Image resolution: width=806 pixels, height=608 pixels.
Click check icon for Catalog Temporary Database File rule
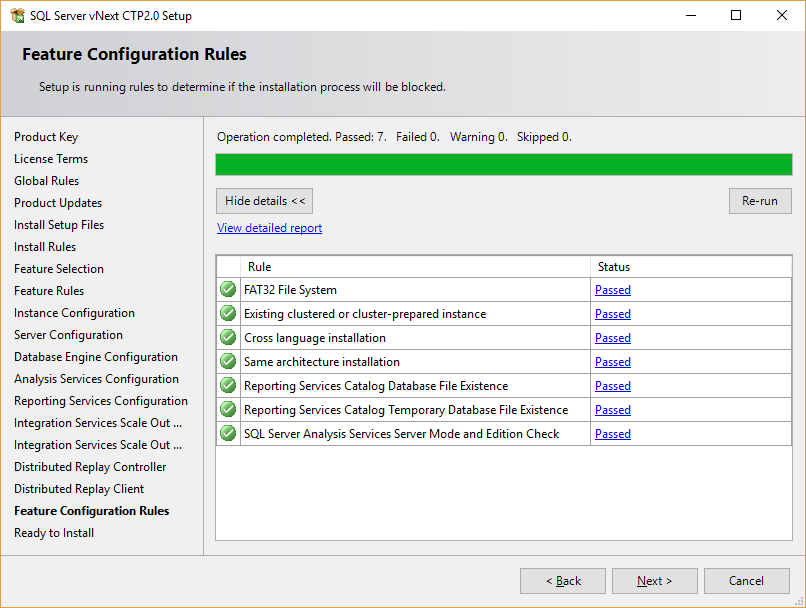(x=228, y=410)
